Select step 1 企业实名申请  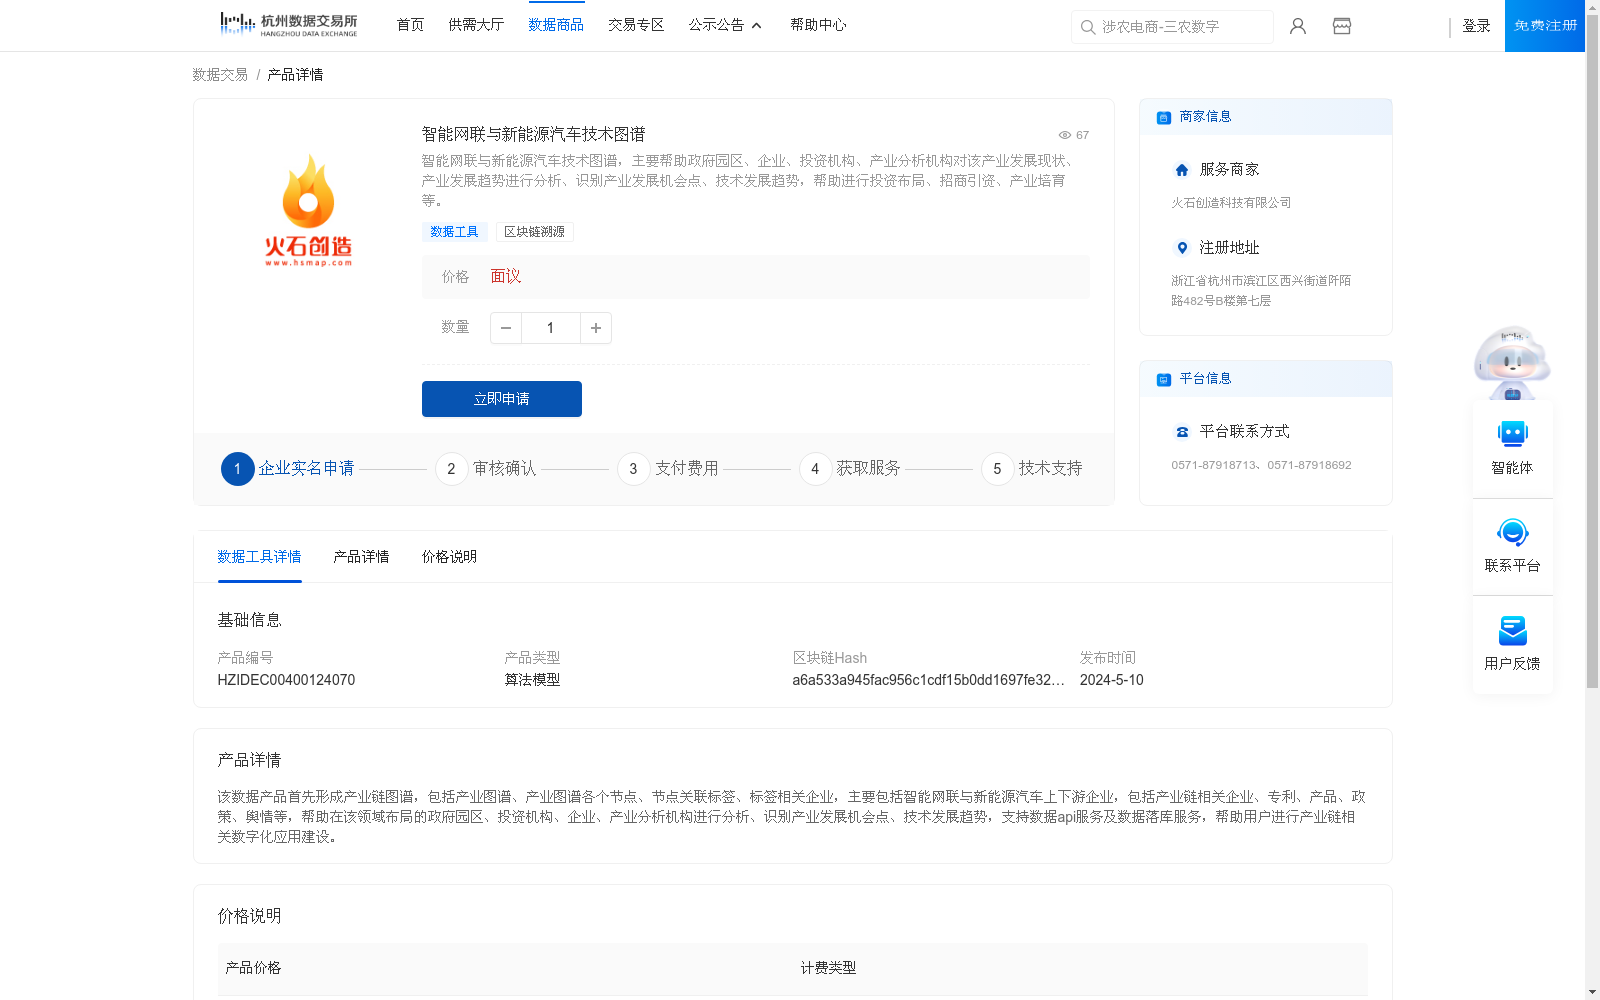pos(288,468)
